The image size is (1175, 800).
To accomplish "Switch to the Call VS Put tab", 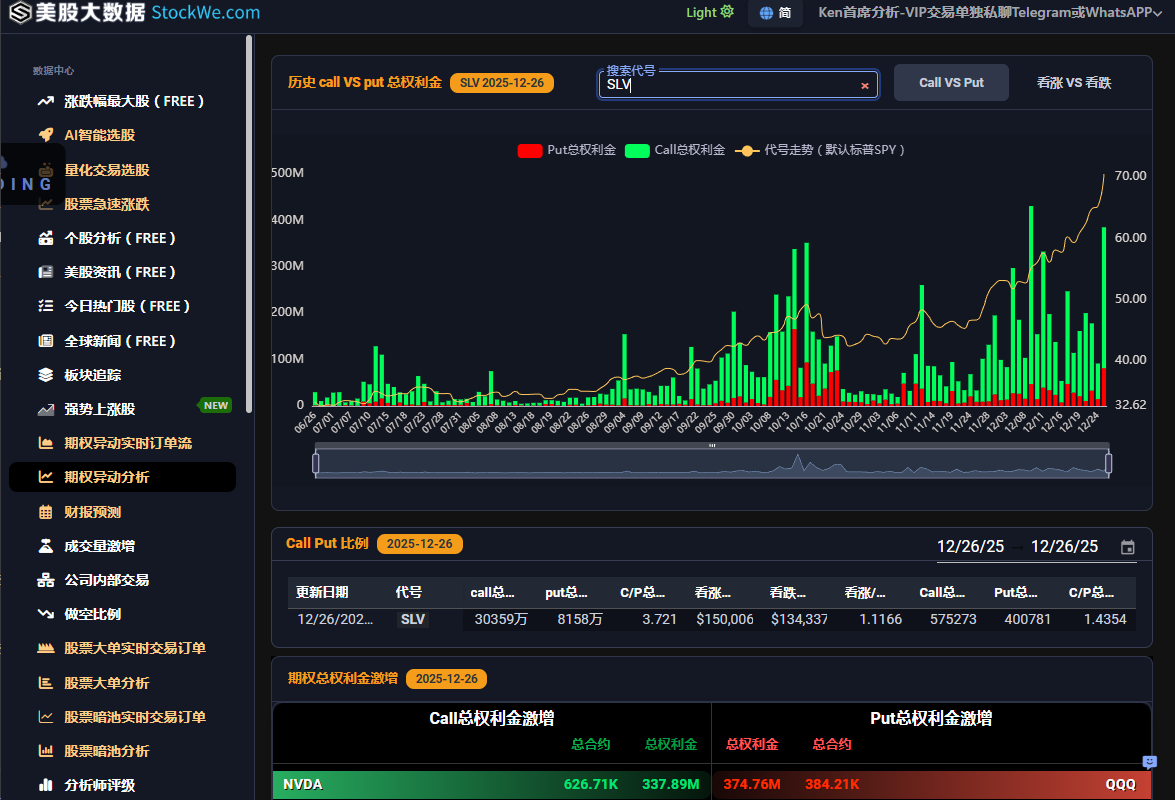I will click(x=951, y=82).
